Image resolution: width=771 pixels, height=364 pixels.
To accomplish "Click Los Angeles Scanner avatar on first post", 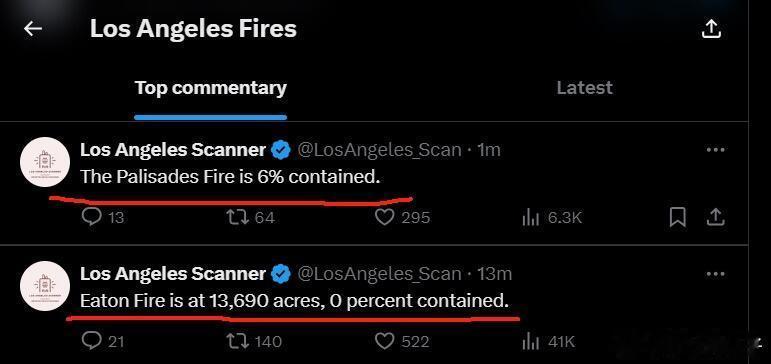I will click(x=45, y=162).
